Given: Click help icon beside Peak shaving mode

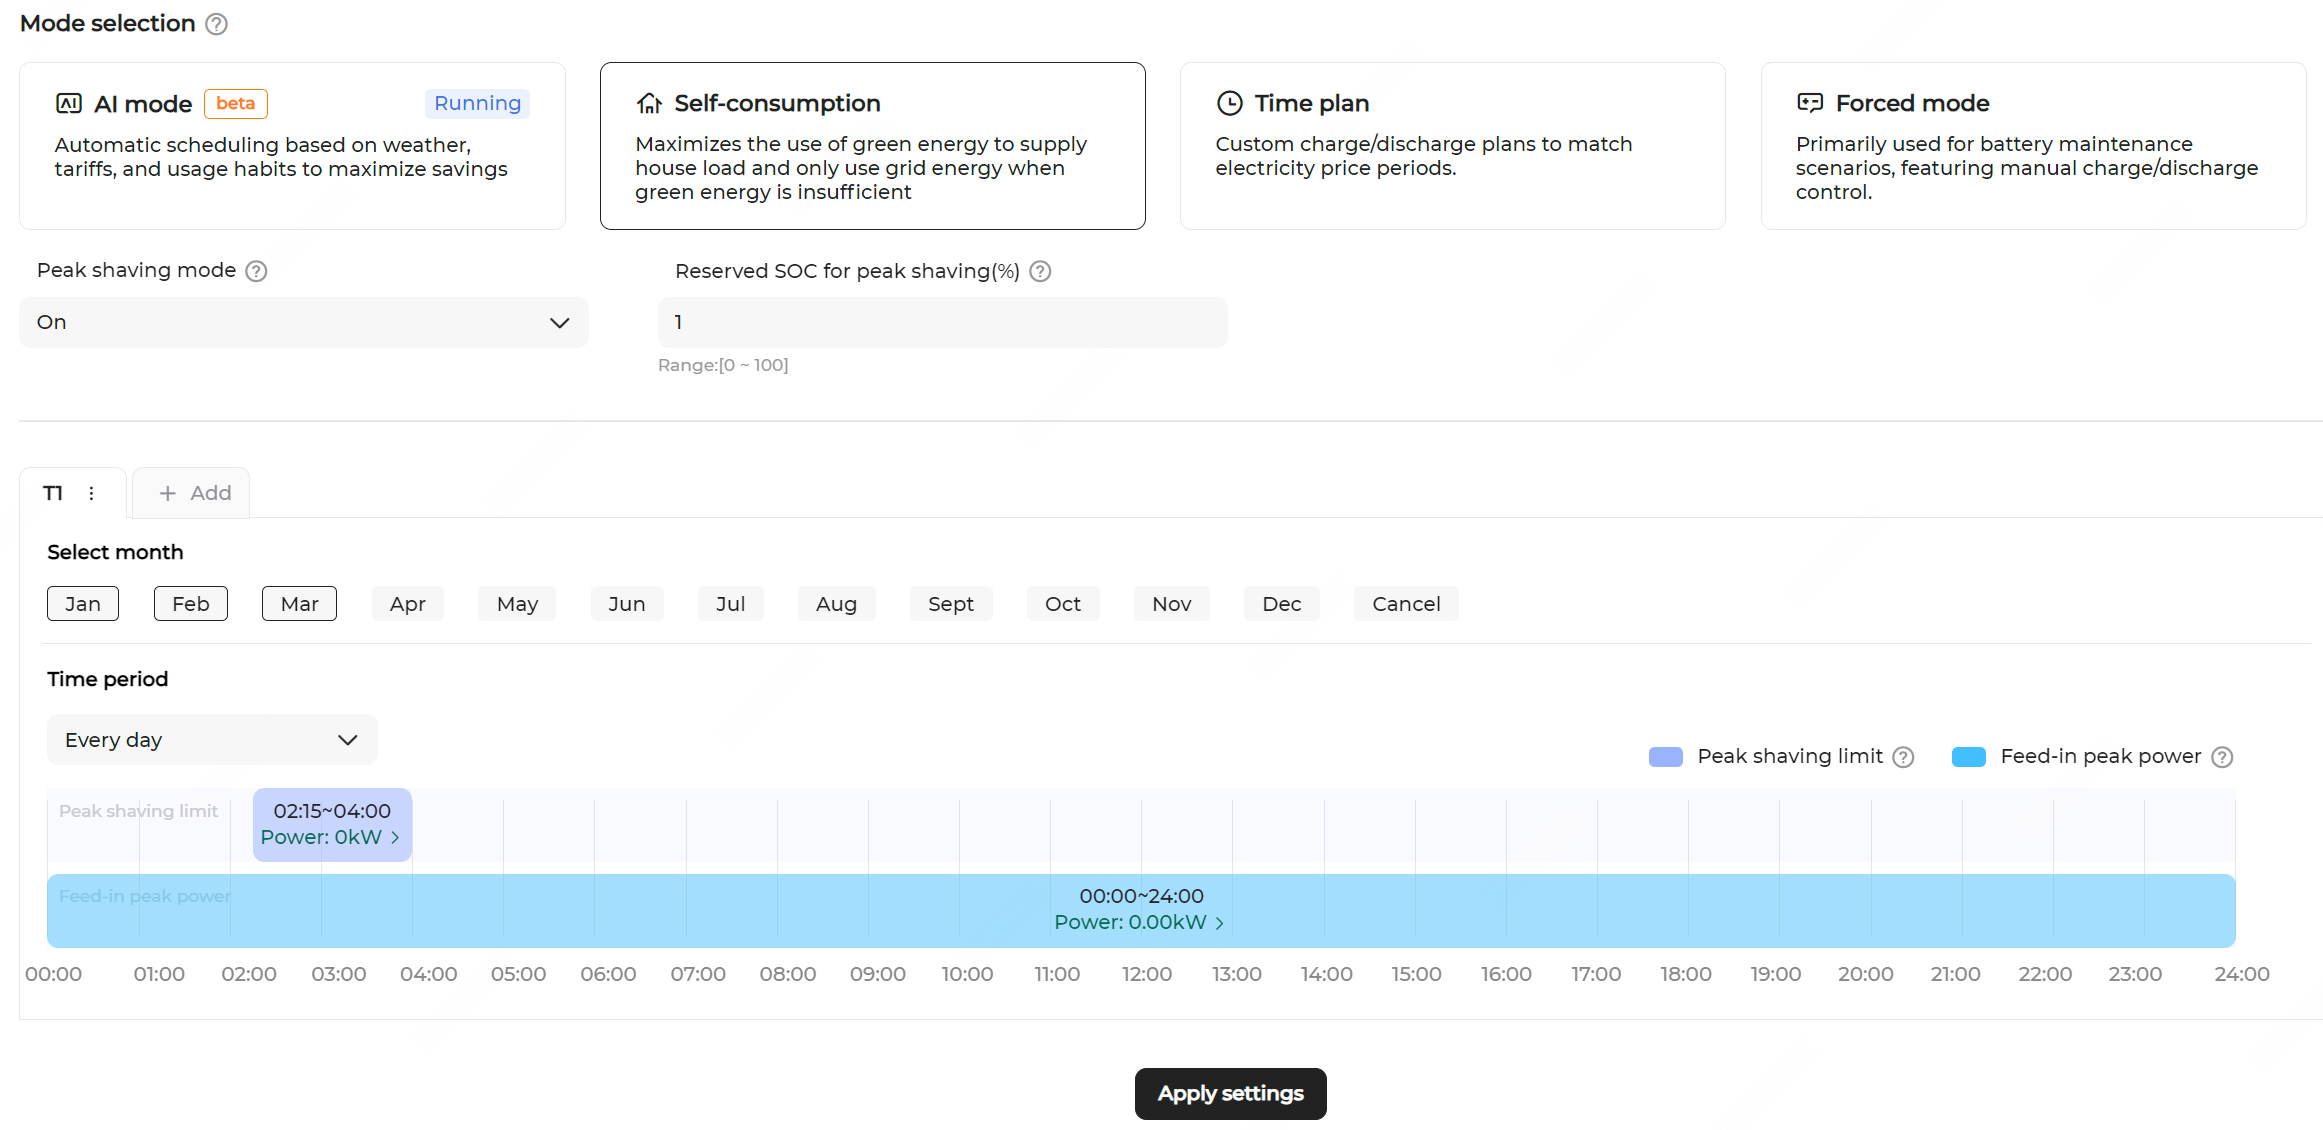Looking at the screenshot, I should (x=256, y=271).
